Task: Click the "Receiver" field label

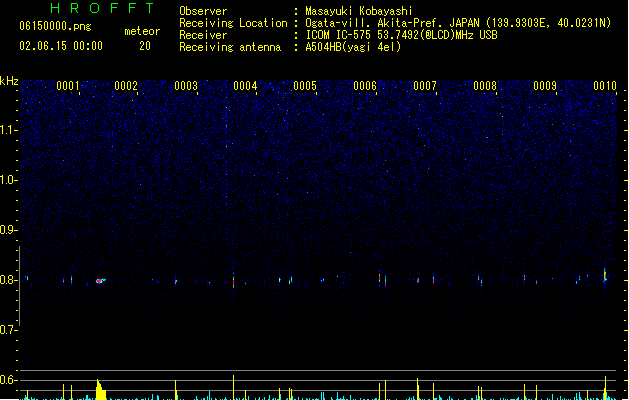Action: pos(203,35)
